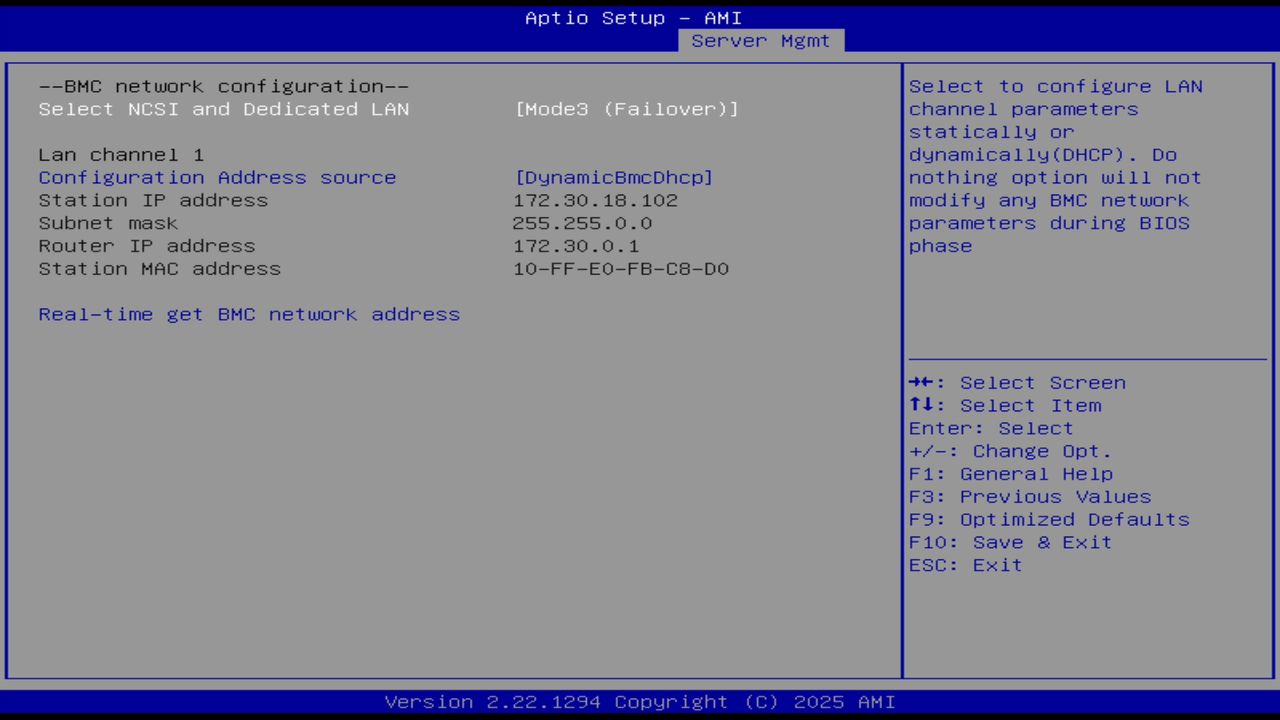Click the BMC network configuration heading

[x=224, y=86]
